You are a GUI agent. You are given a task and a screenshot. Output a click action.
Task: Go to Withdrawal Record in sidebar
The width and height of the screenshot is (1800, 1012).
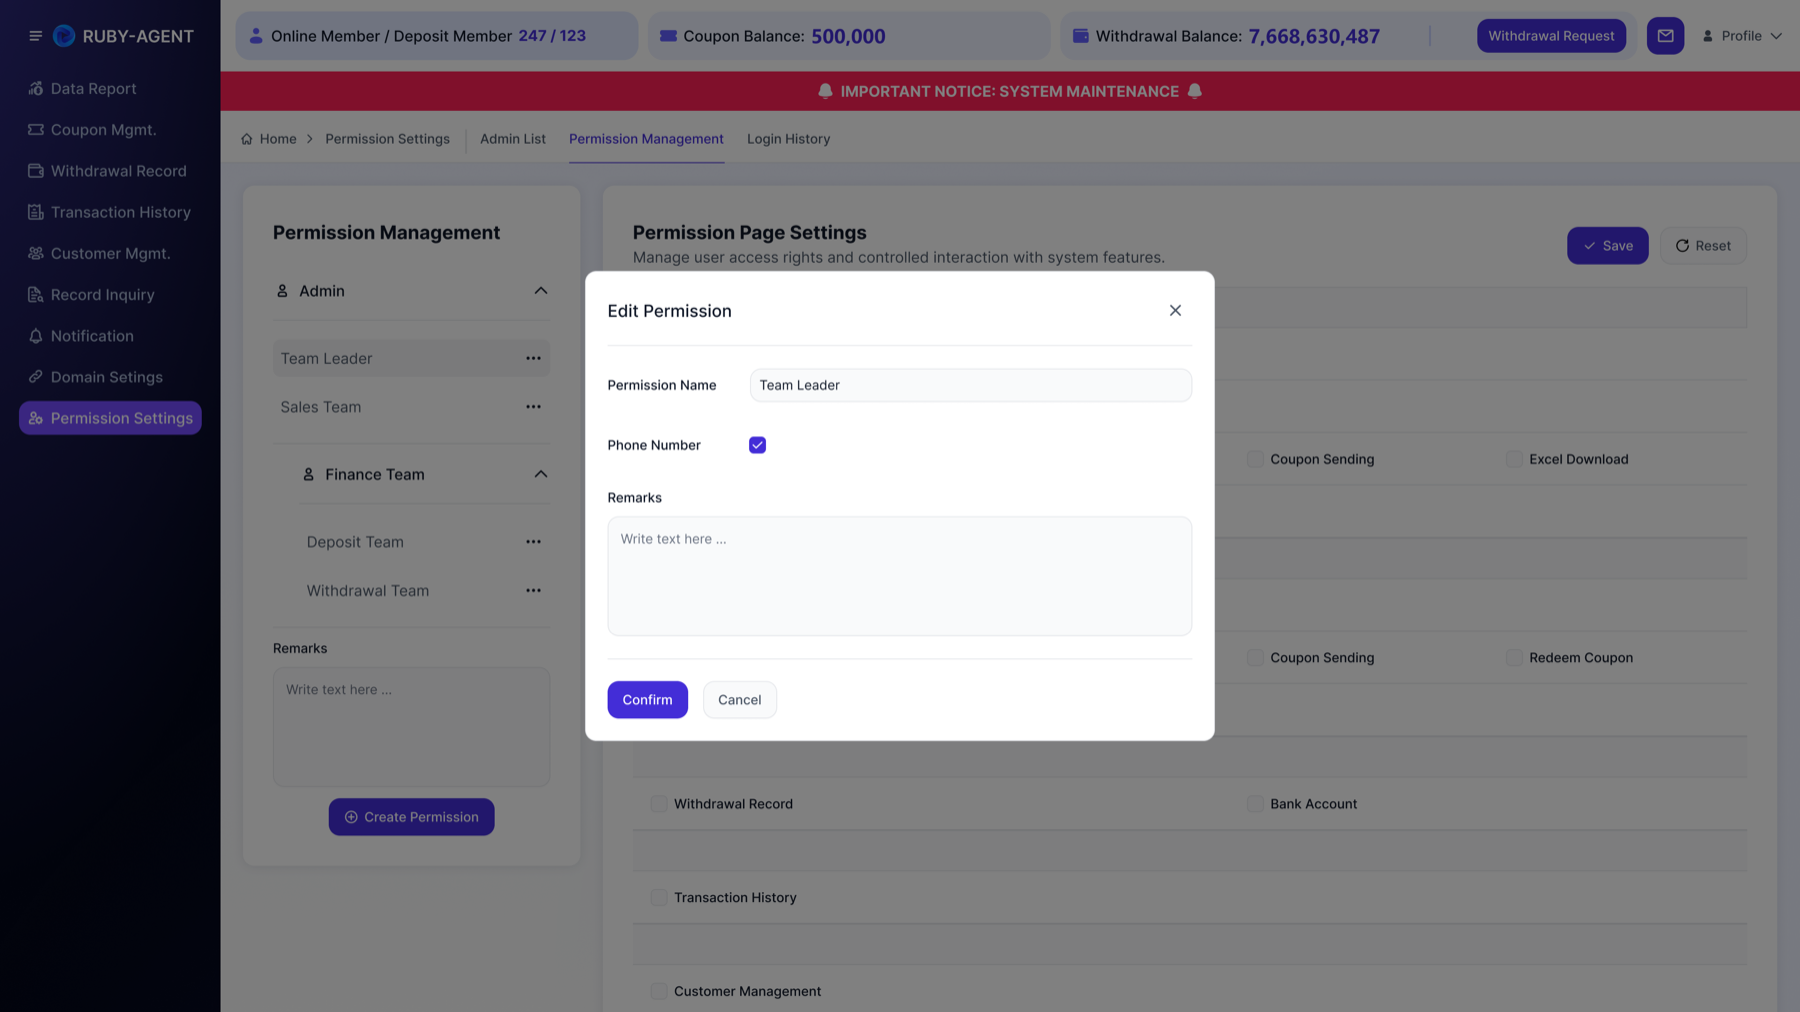[x=110, y=171]
